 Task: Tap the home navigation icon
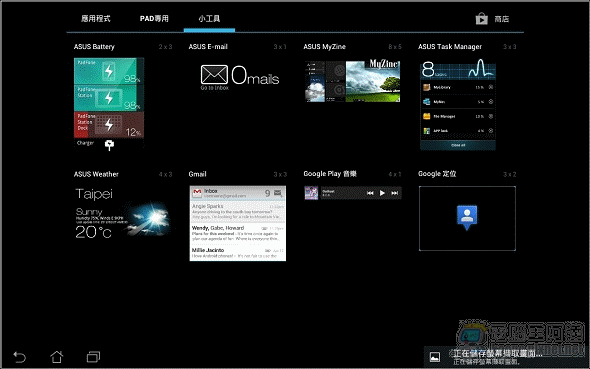coord(57,357)
